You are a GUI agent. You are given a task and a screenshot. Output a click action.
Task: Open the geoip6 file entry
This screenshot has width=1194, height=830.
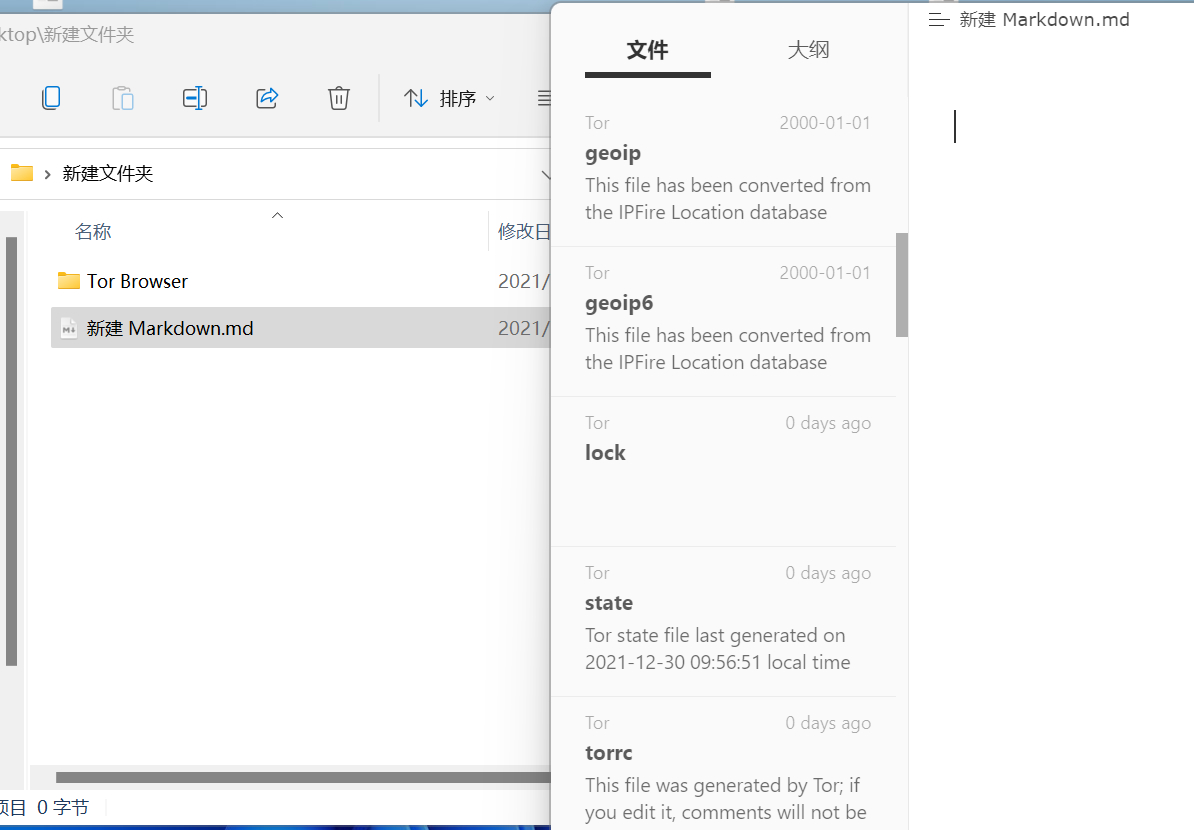tap(723, 321)
